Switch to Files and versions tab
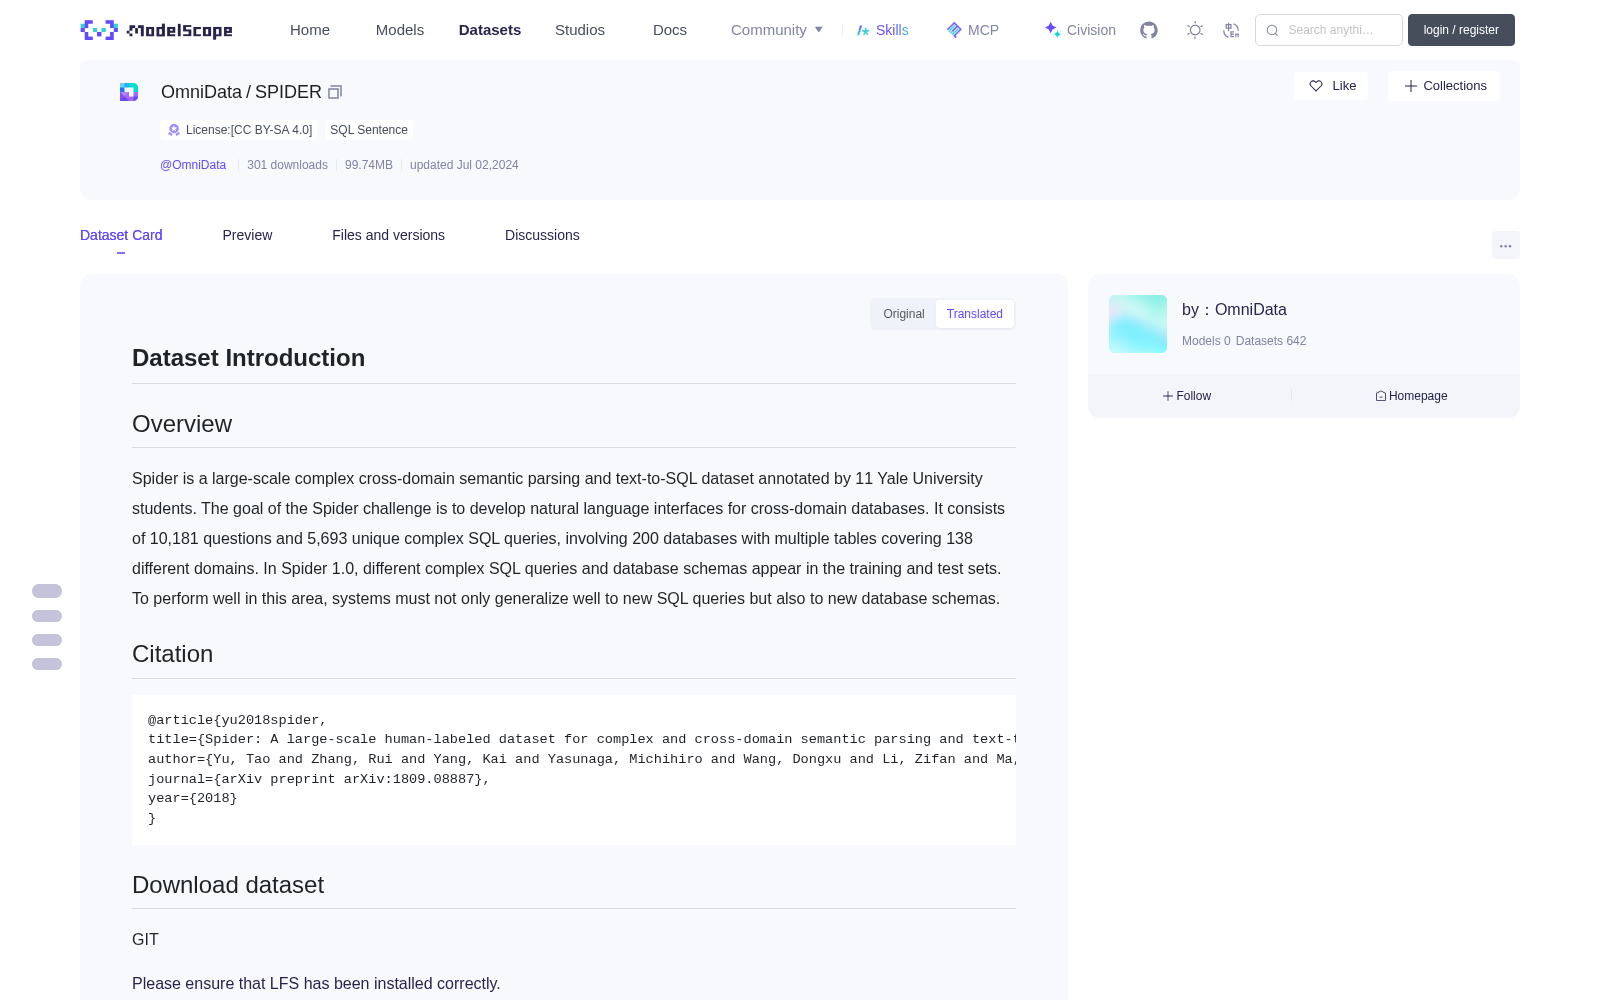The height and width of the screenshot is (1000, 1600). click(388, 235)
